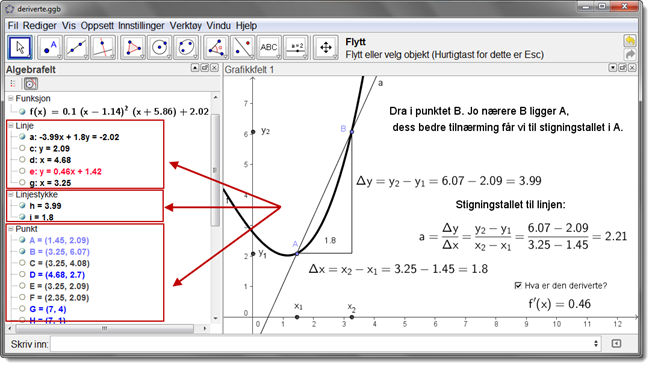This screenshot has width=652, height=367.
Task: Click Algebrafelt scroll down arrow
Action: [215, 318]
